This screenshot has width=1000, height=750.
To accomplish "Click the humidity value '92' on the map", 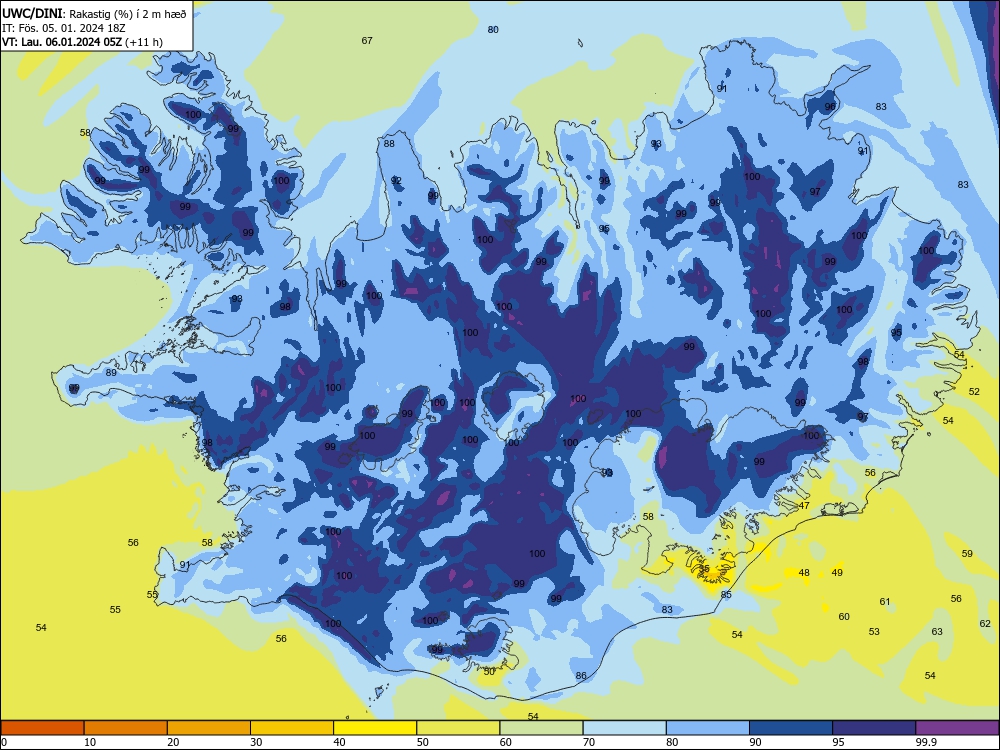I will coord(396,180).
